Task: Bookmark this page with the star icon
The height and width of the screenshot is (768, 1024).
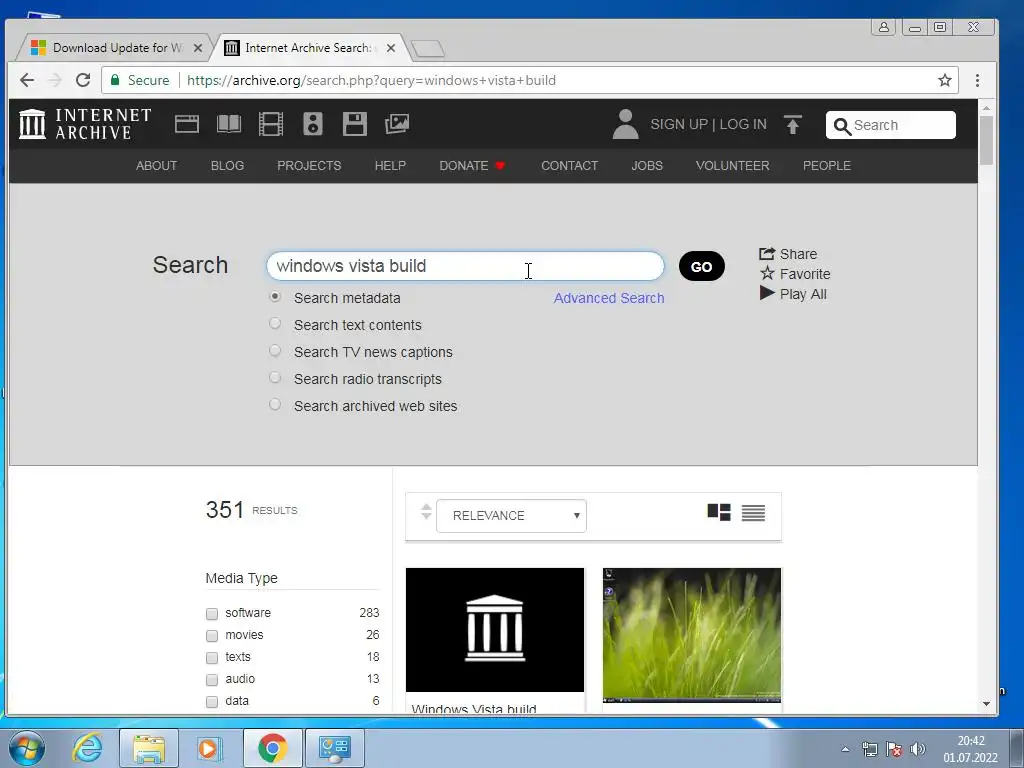Action: pyautogui.click(x=944, y=80)
